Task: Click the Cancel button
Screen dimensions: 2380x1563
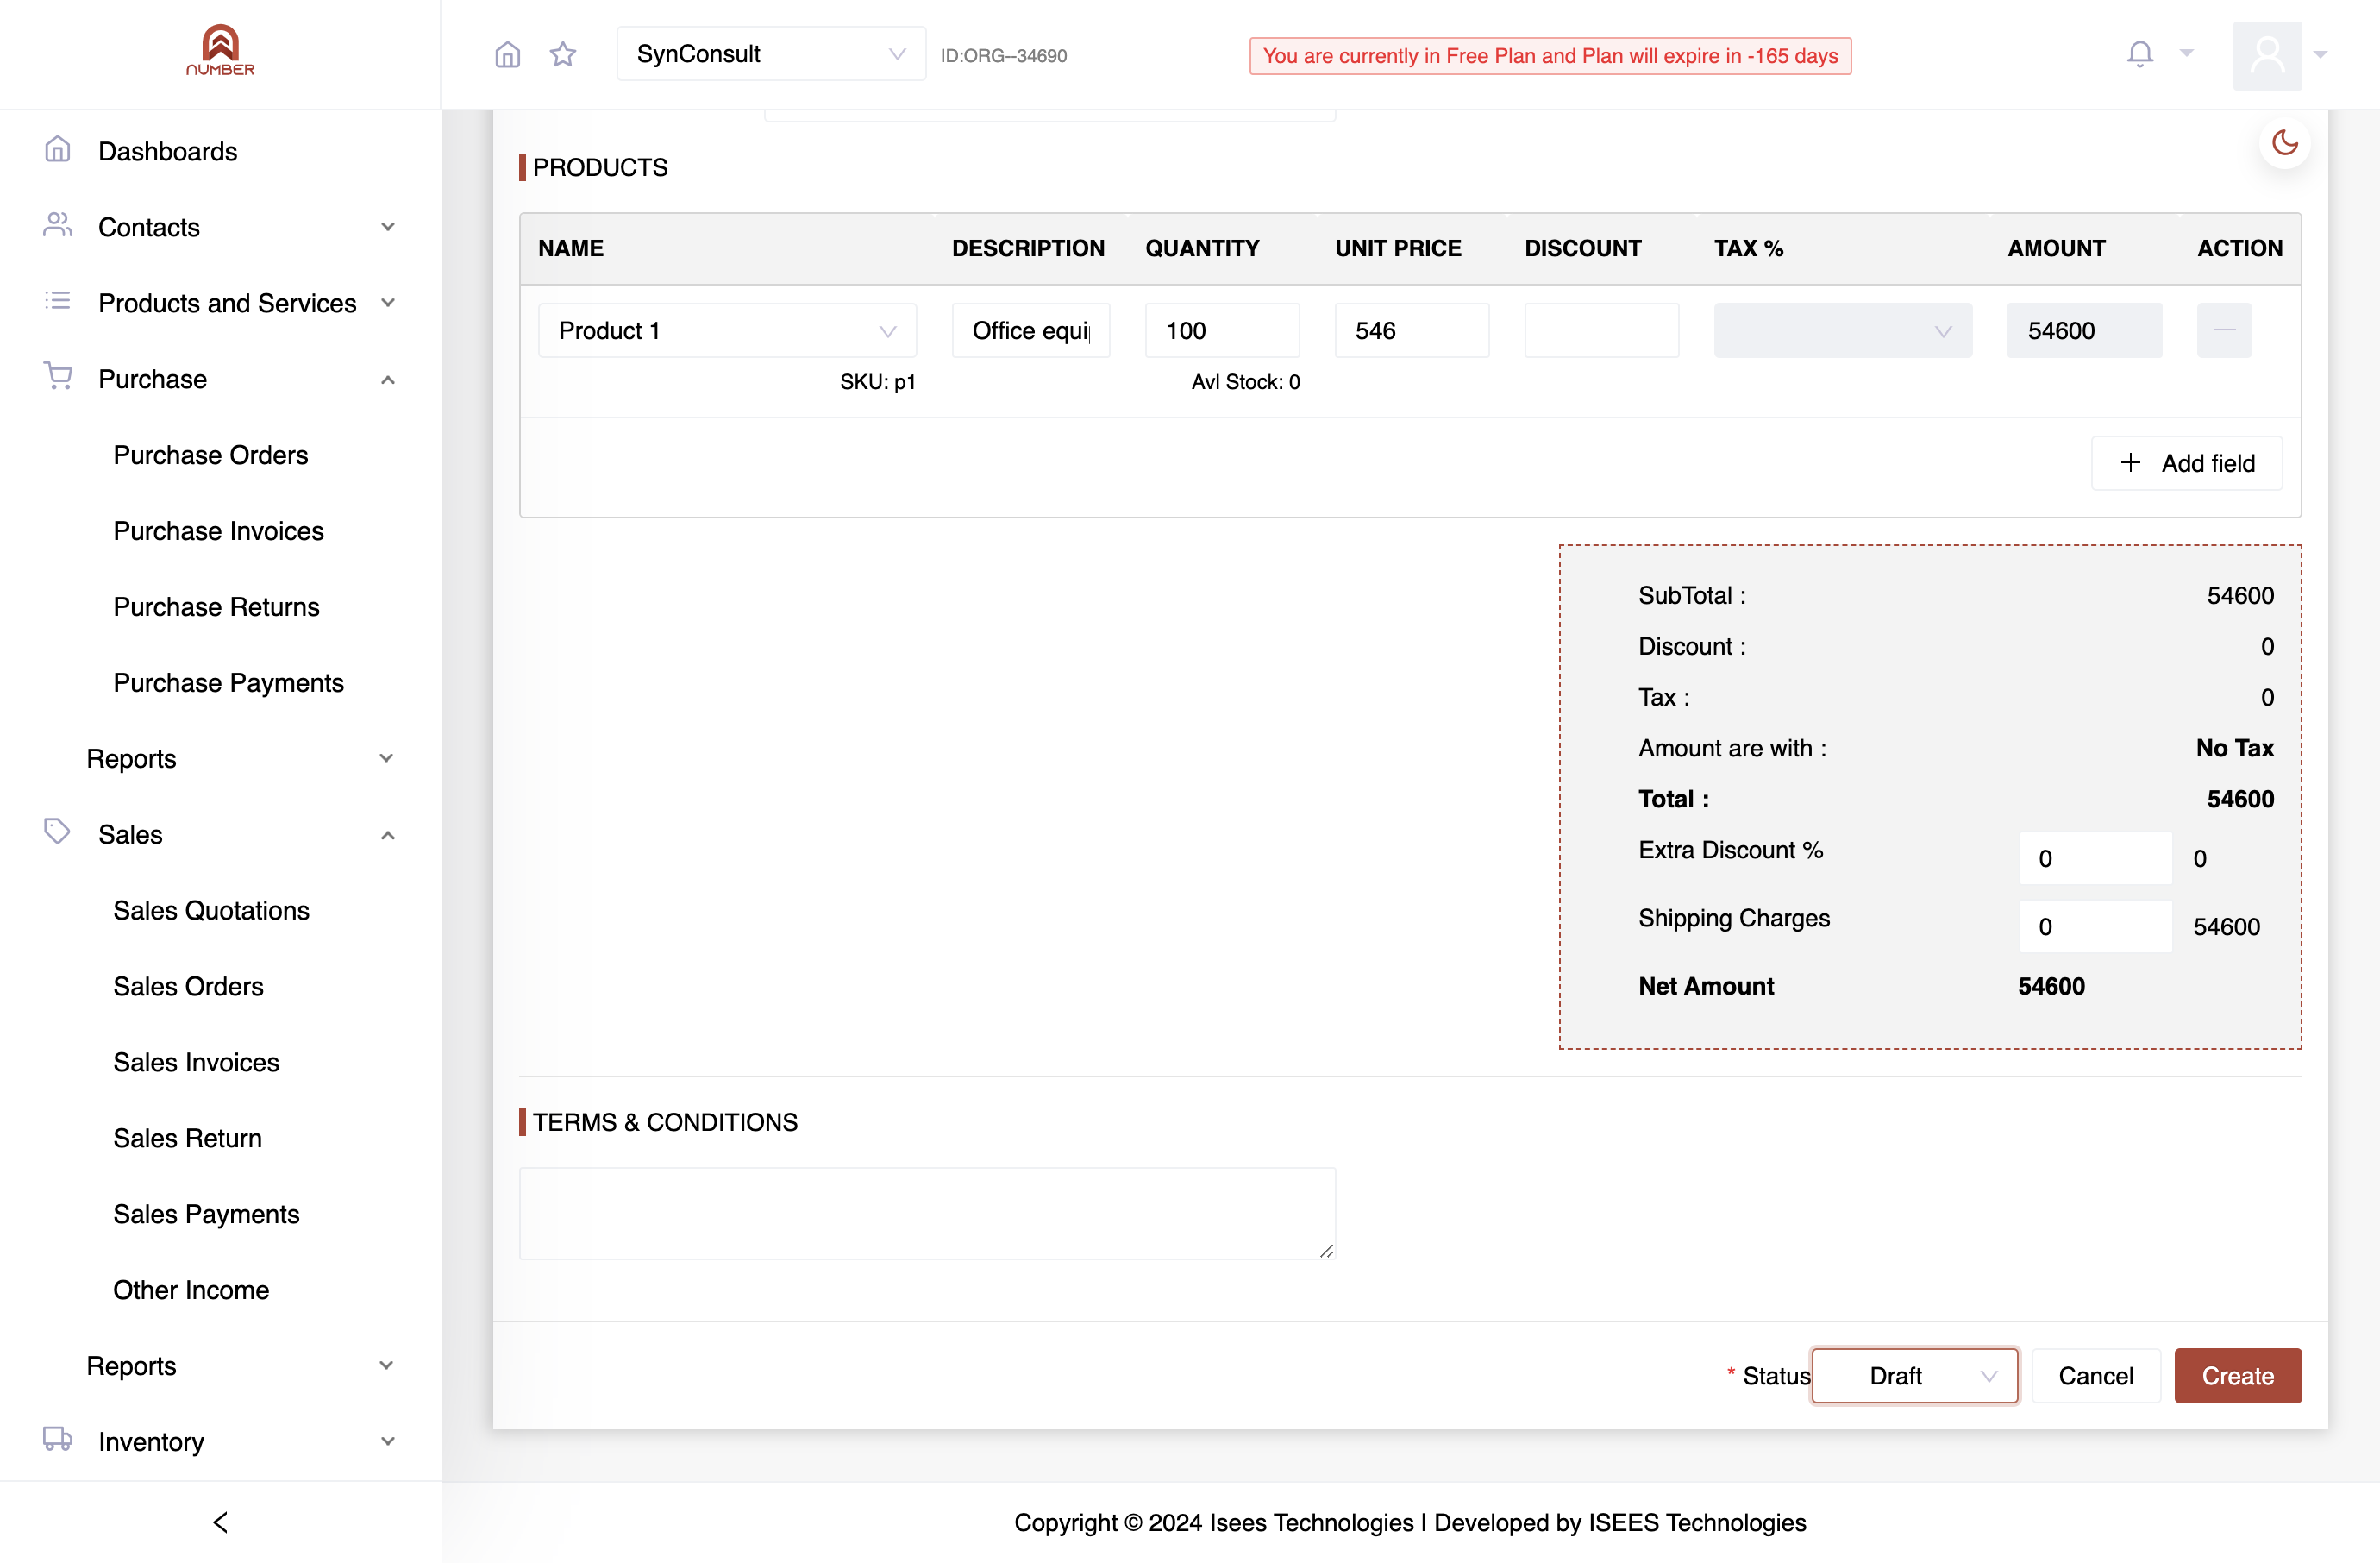Action: [x=2095, y=1375]
